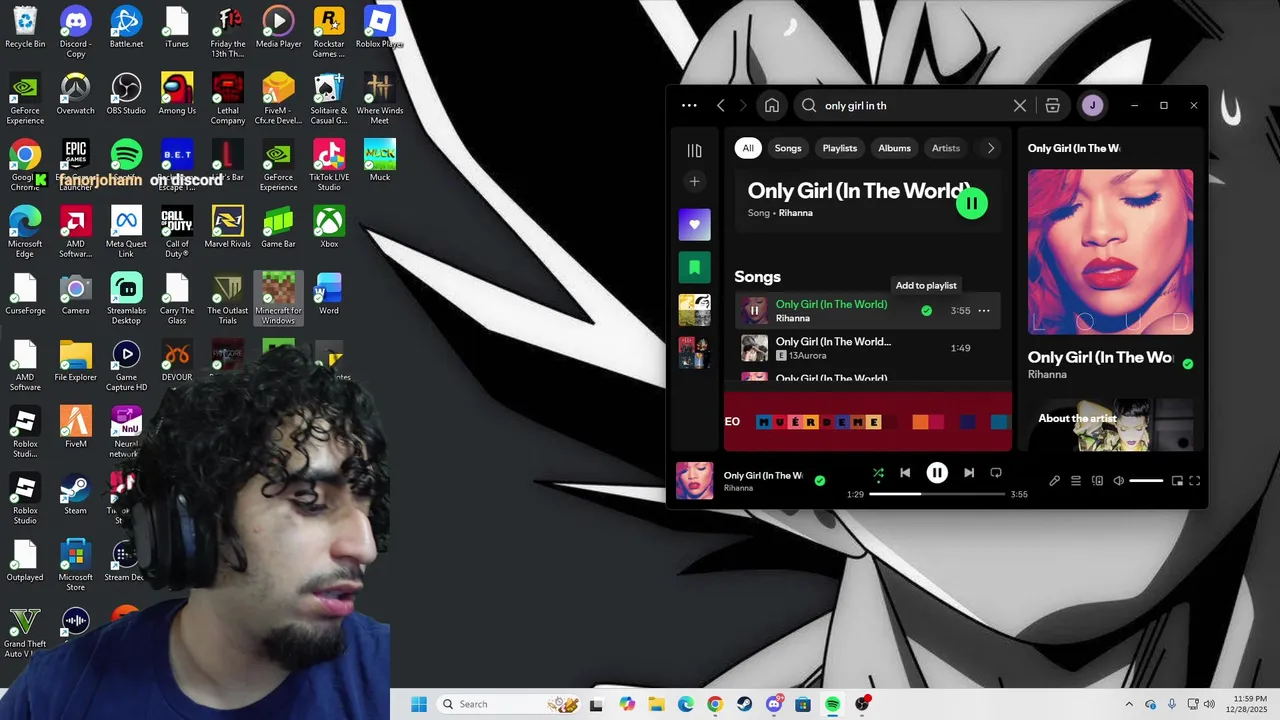Open Steam from the taskbar
This screenshot has height=720, width=1280.
[x=744, y=704]
